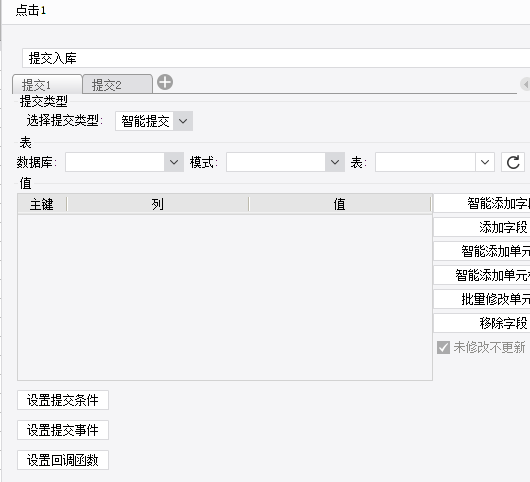Toggle the 未修改不更新 checkbox
The image size is (530, 482).
(x=443, y=347)
